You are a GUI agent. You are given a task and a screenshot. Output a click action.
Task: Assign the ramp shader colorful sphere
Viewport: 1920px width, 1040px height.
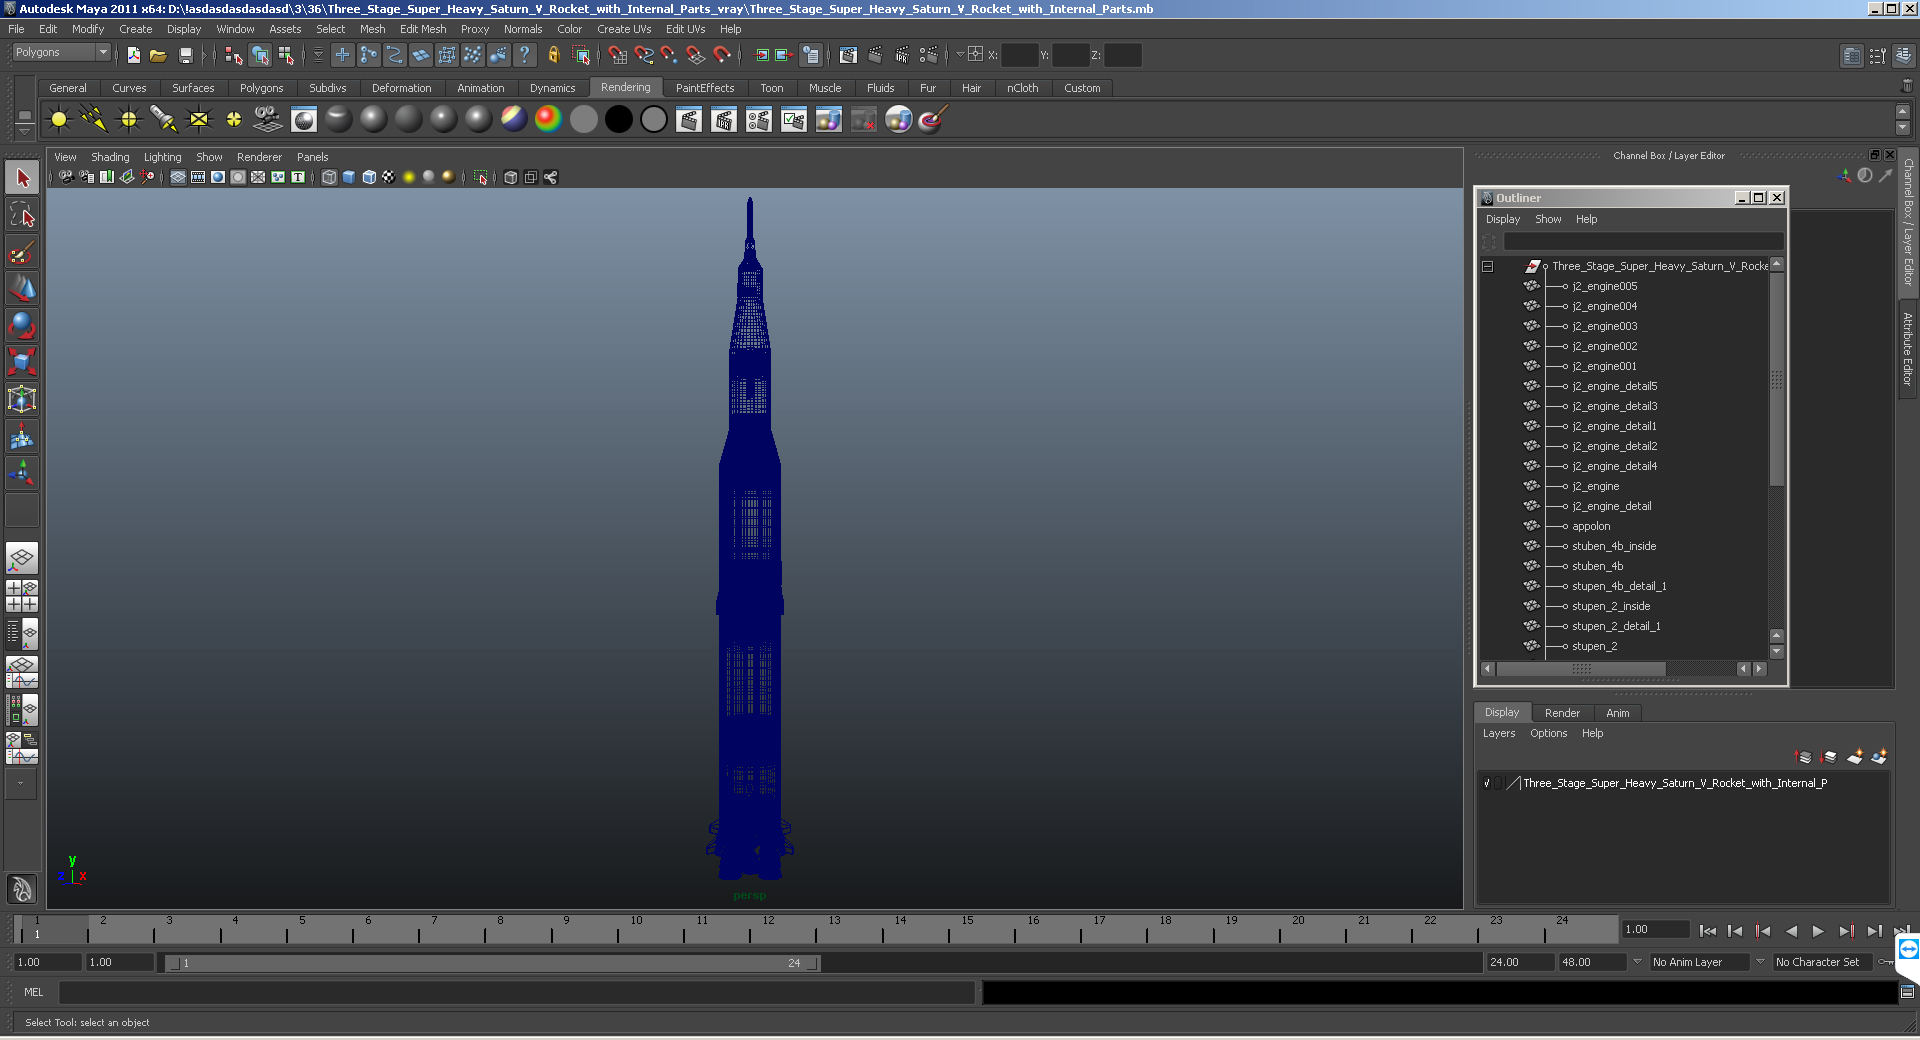(x=548, y=119)
